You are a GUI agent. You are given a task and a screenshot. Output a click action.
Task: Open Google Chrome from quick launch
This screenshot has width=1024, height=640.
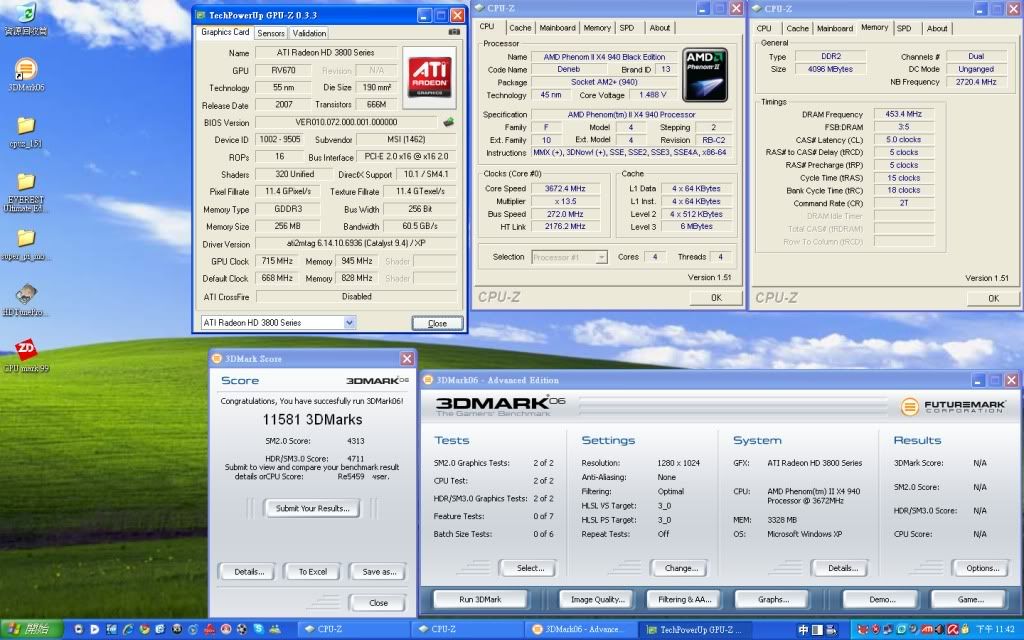[144, 629]
